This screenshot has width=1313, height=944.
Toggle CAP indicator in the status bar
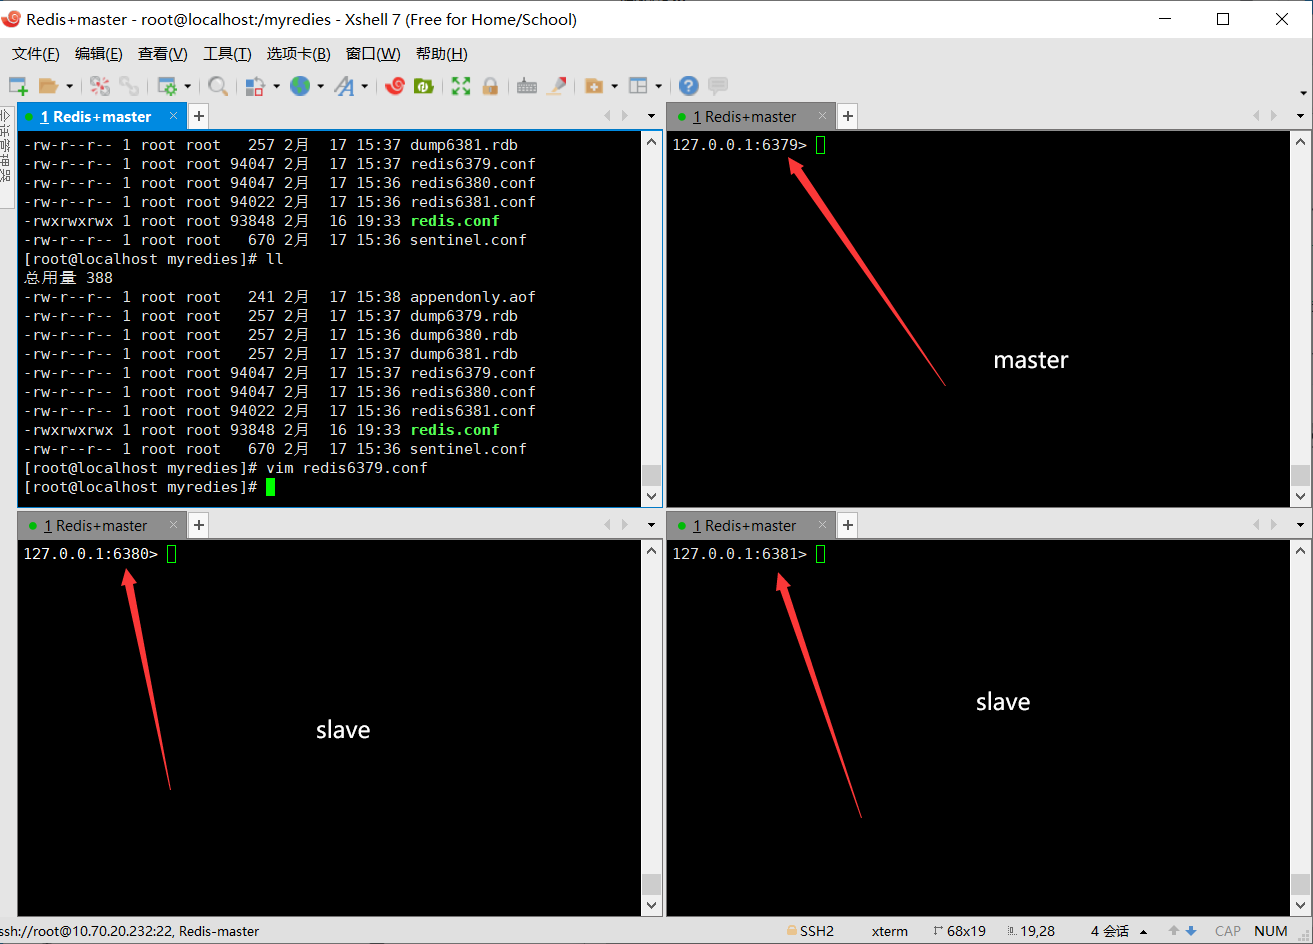(1227, 931)
